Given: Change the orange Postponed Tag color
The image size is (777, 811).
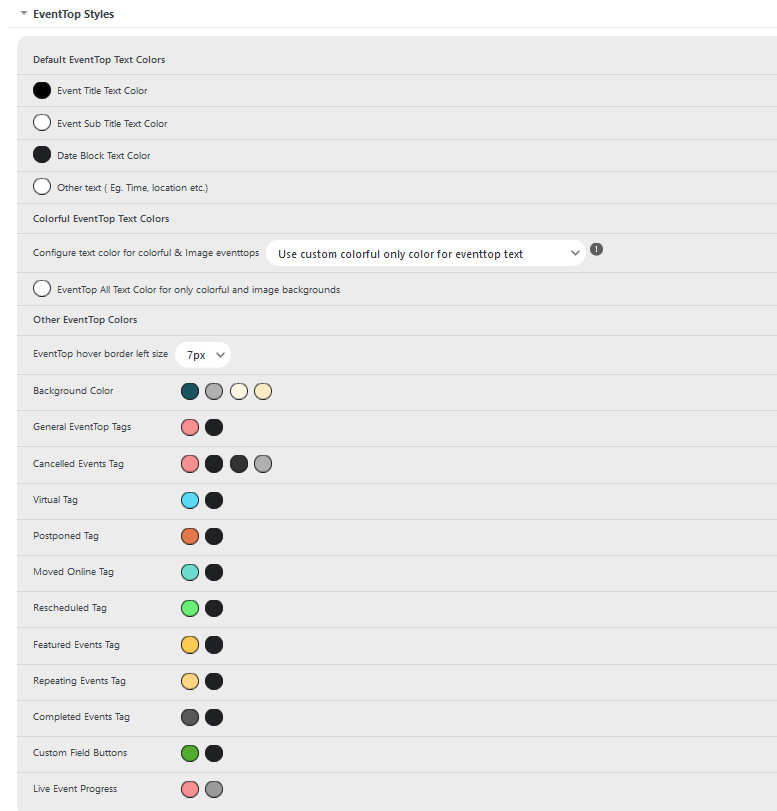Looking at the screenshot, I should click(190, 536).
